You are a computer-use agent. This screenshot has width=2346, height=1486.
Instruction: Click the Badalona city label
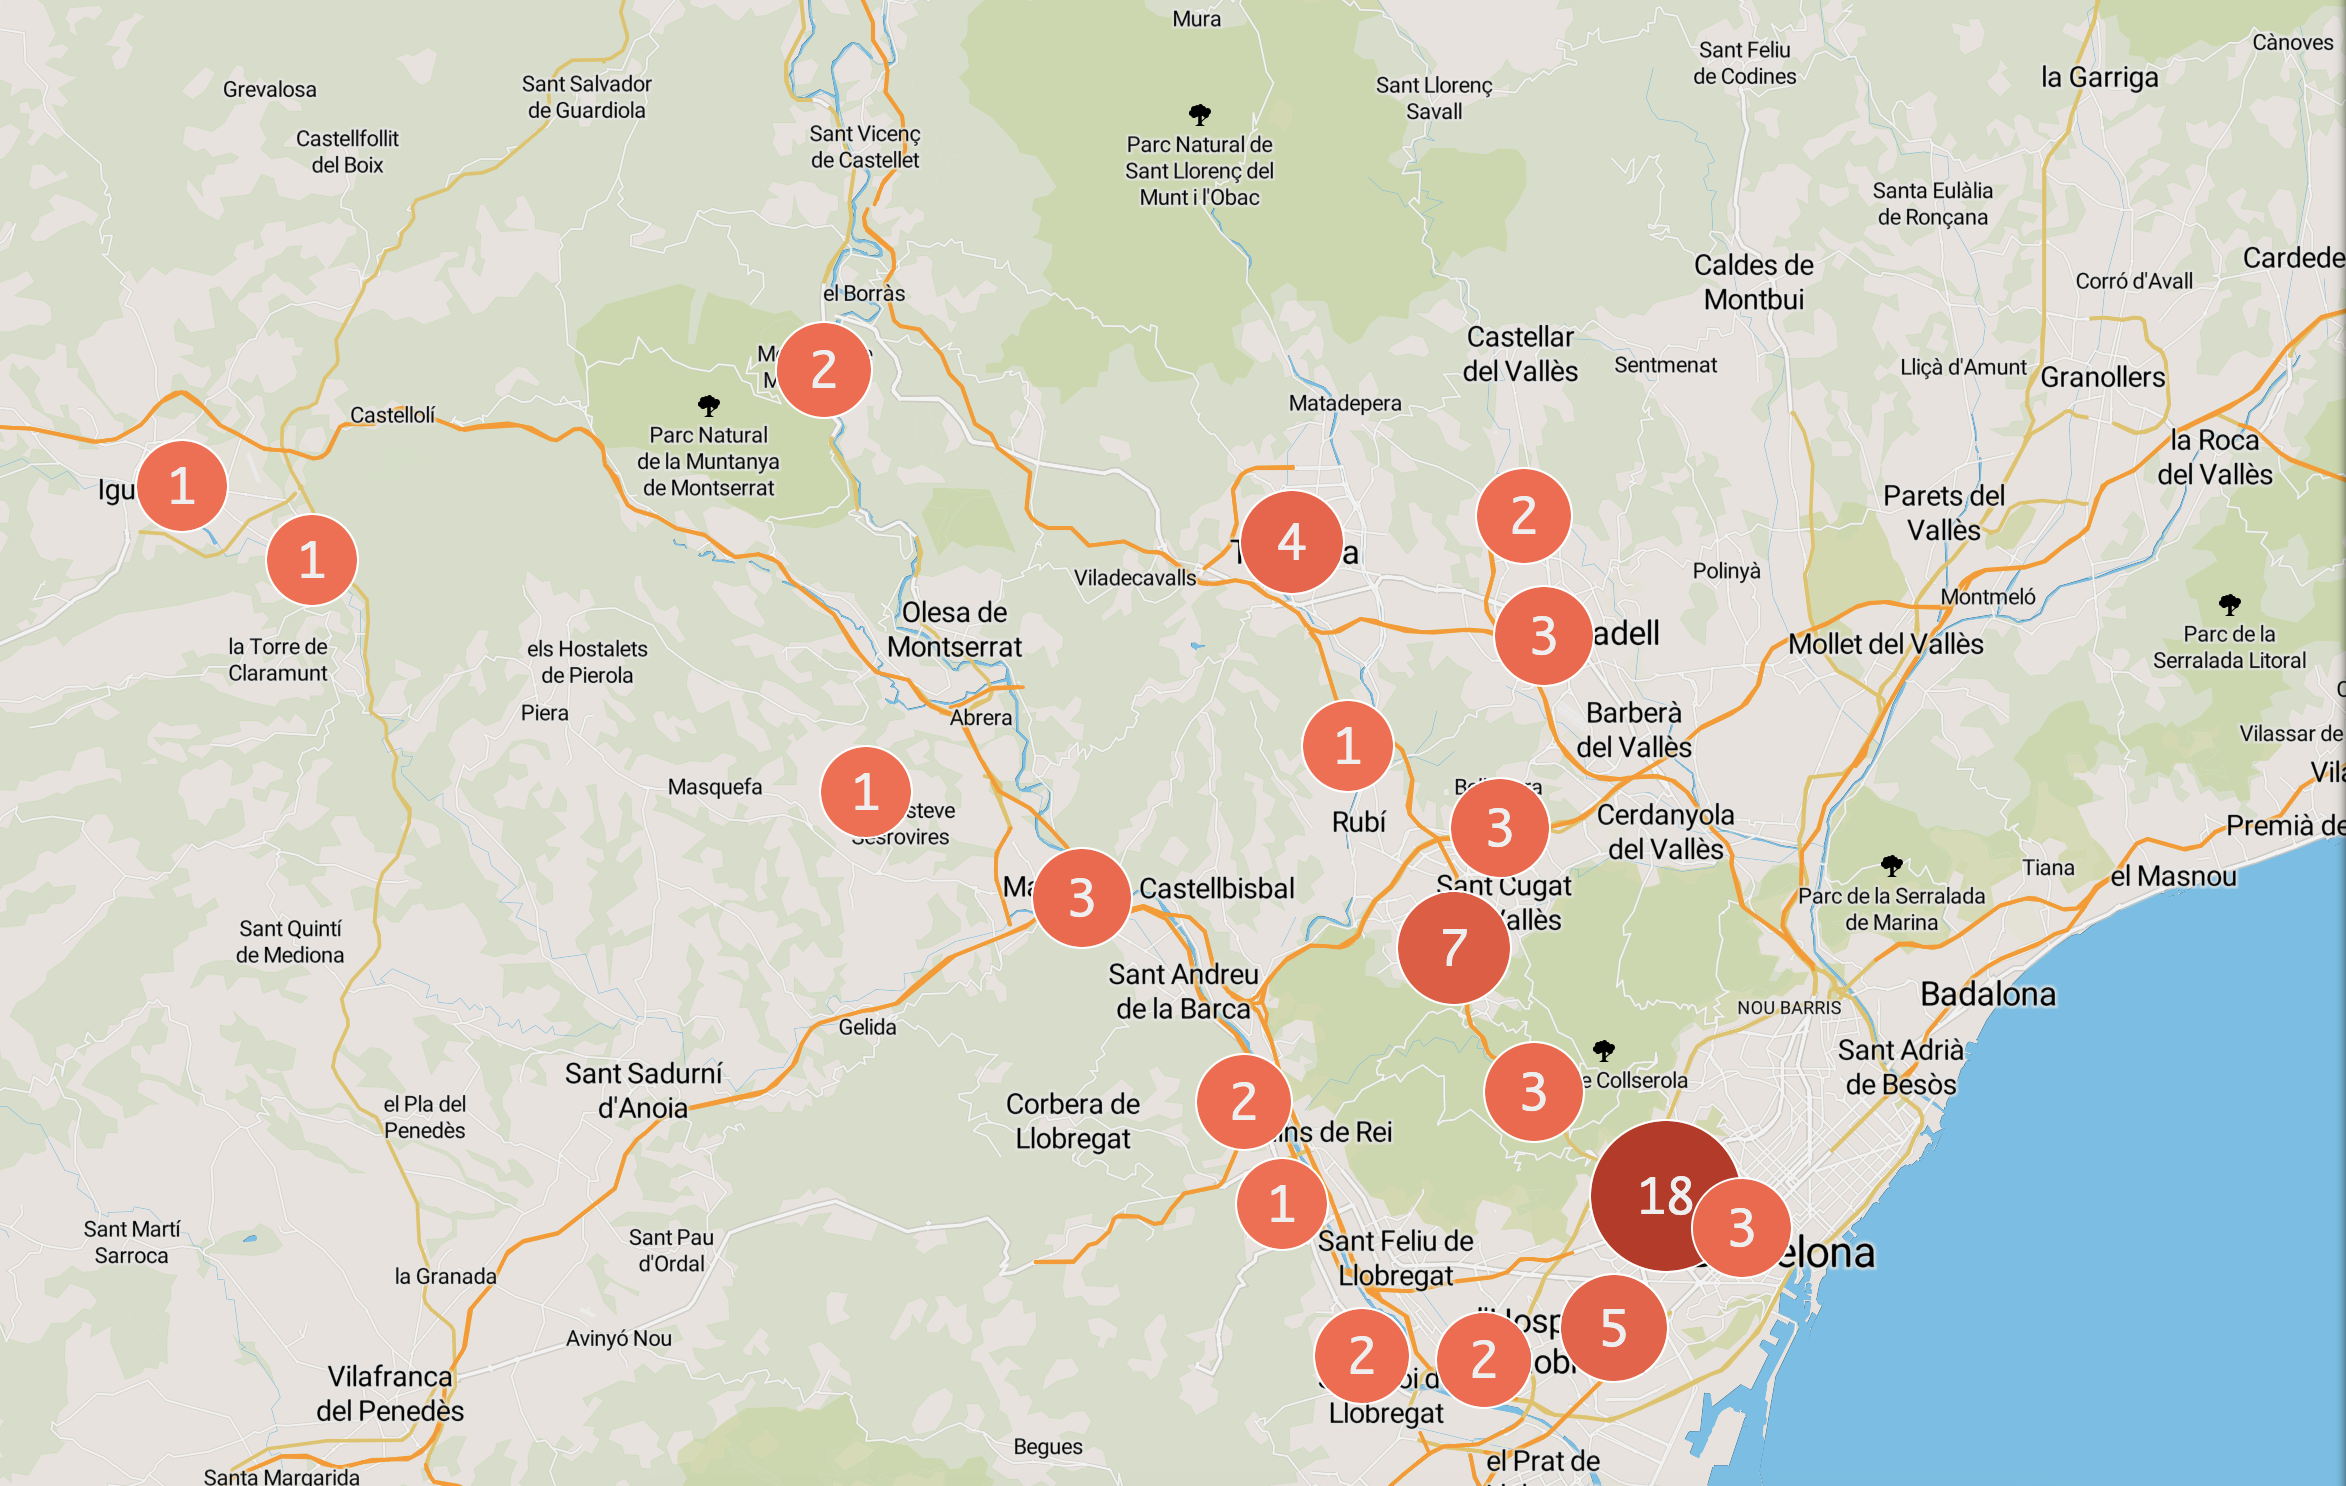click(1988, 994)
